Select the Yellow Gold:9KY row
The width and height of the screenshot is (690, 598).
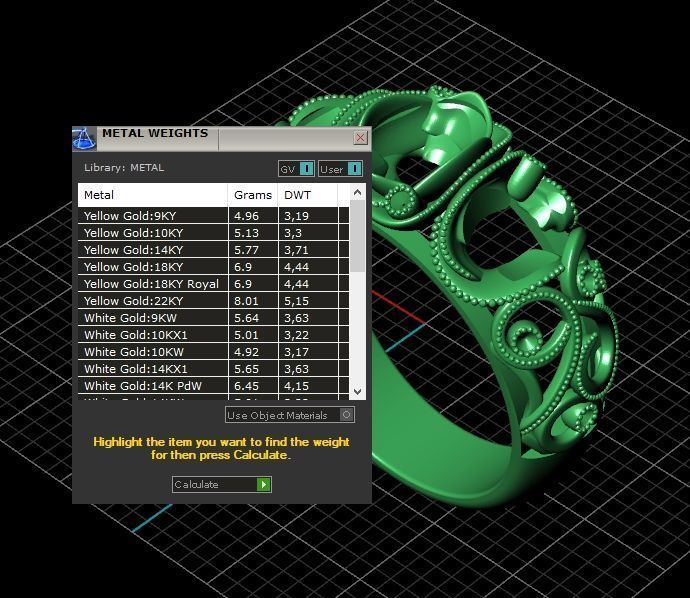213,216
